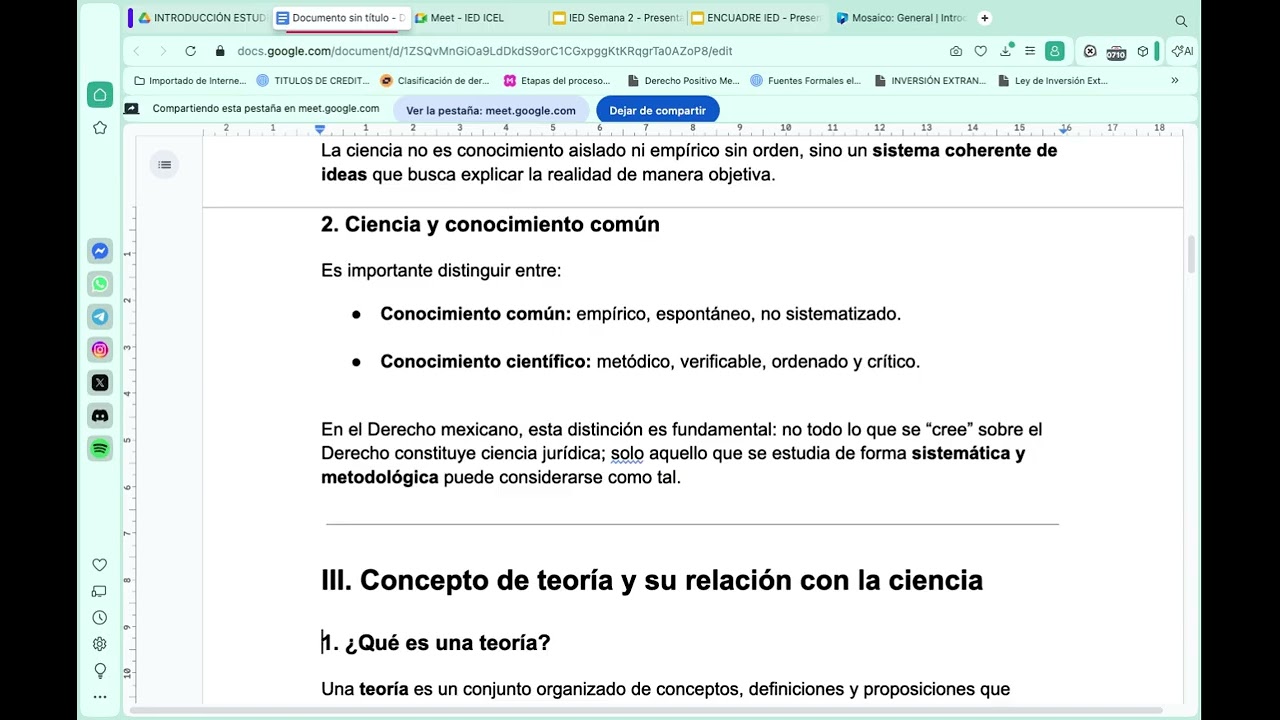Click the horizontal scrollbar at bottom
Screen dimensions: 1280x720
click(645, 710)
